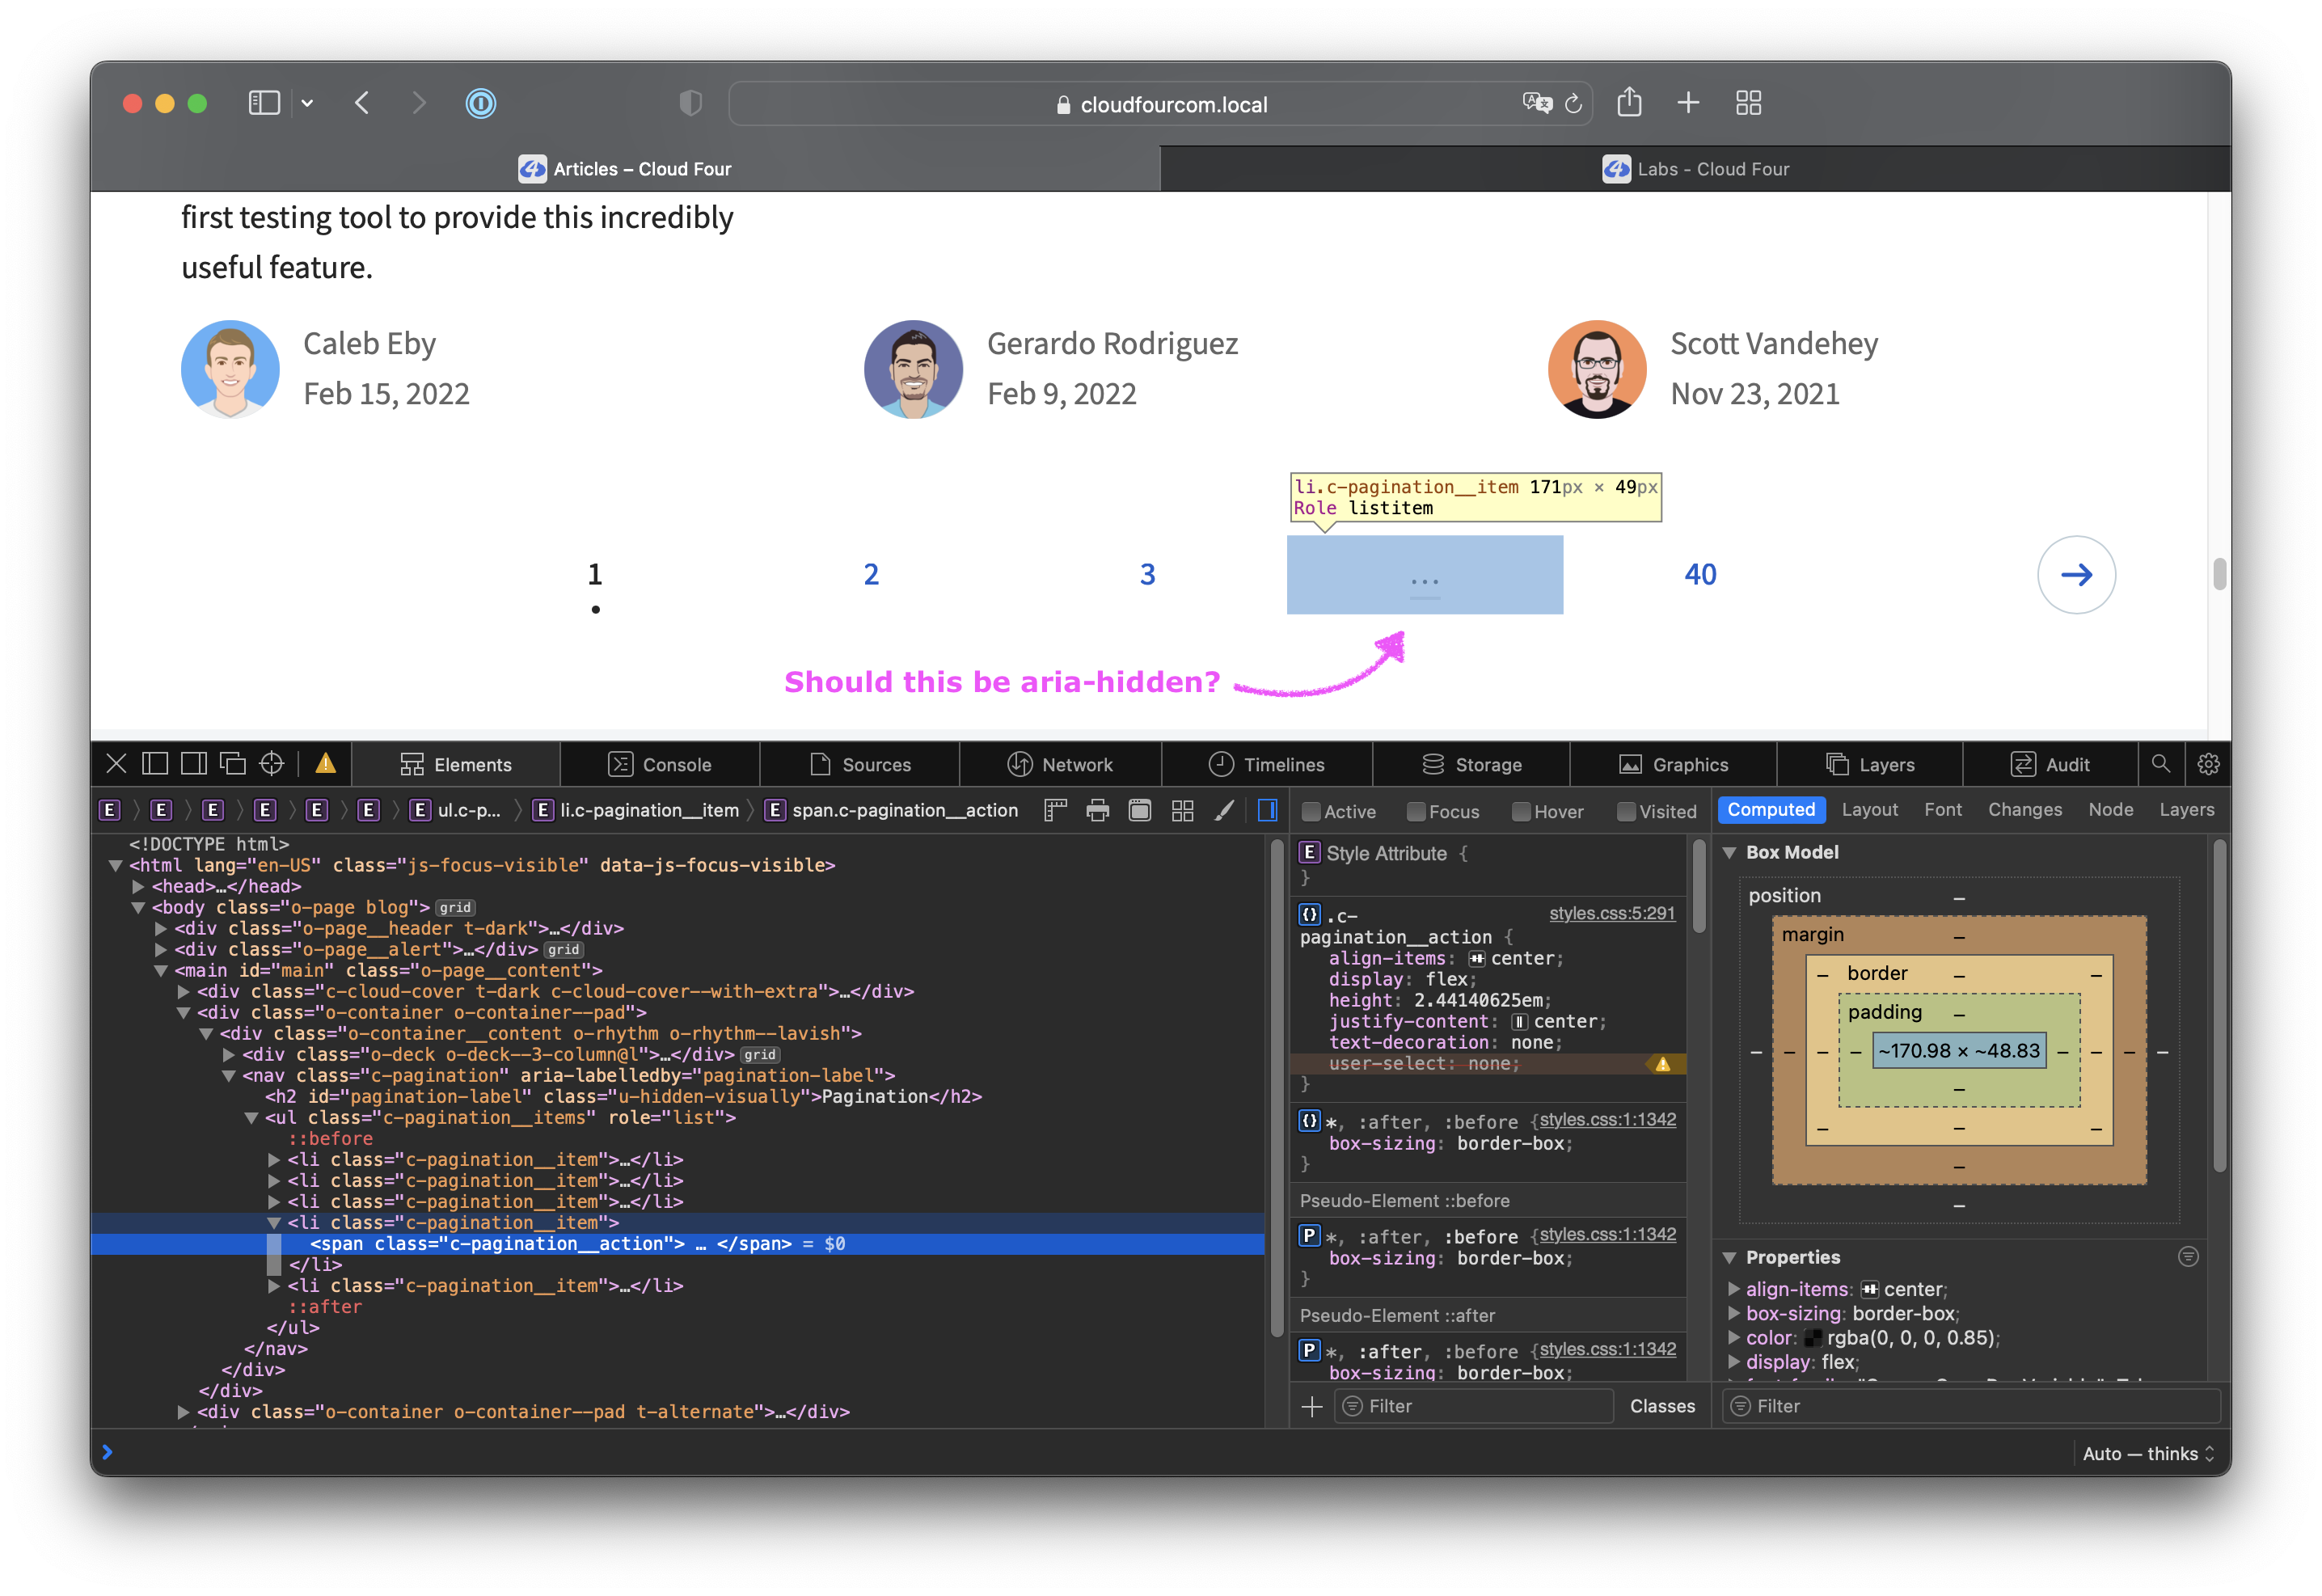Open the Layout sidebar tab
The width and height of the screenshot is (2322, 1596).
click(1869, 810)
